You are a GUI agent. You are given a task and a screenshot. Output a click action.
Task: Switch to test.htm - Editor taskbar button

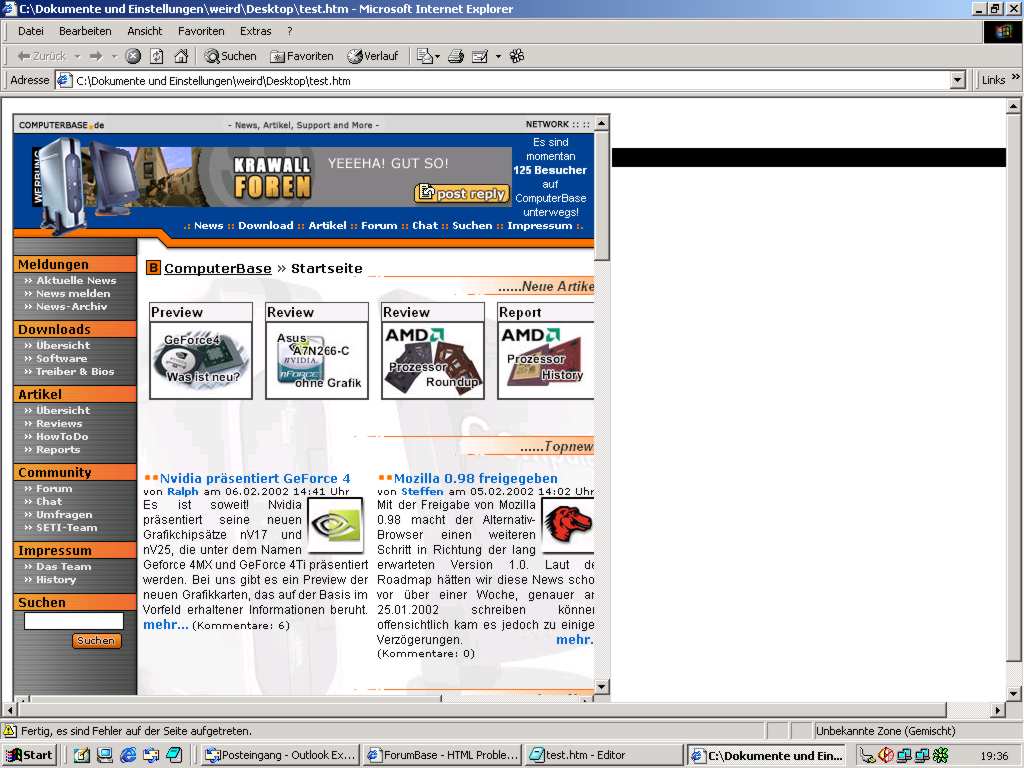tap(604, 756)
